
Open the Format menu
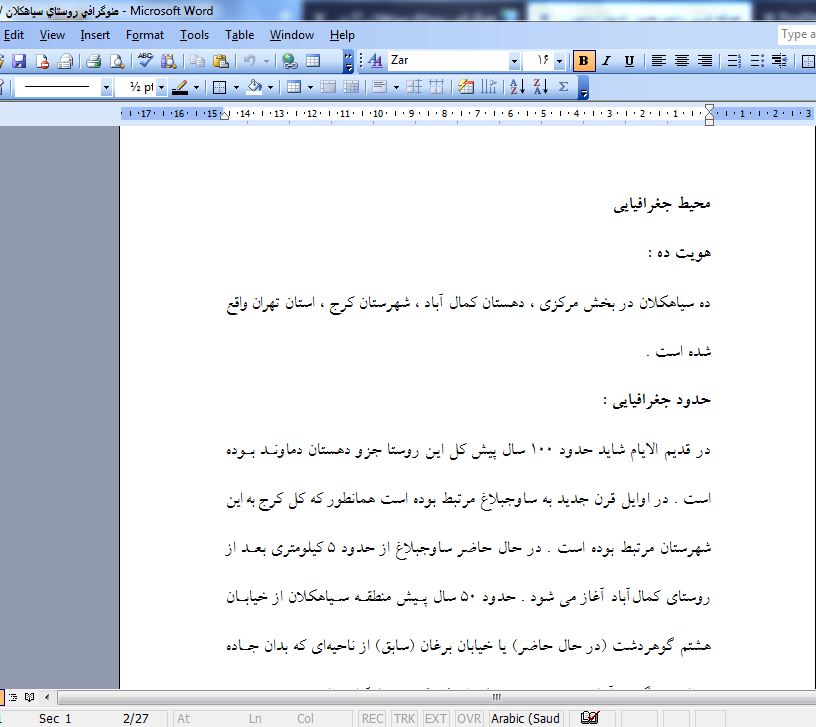tap(144, 35)
